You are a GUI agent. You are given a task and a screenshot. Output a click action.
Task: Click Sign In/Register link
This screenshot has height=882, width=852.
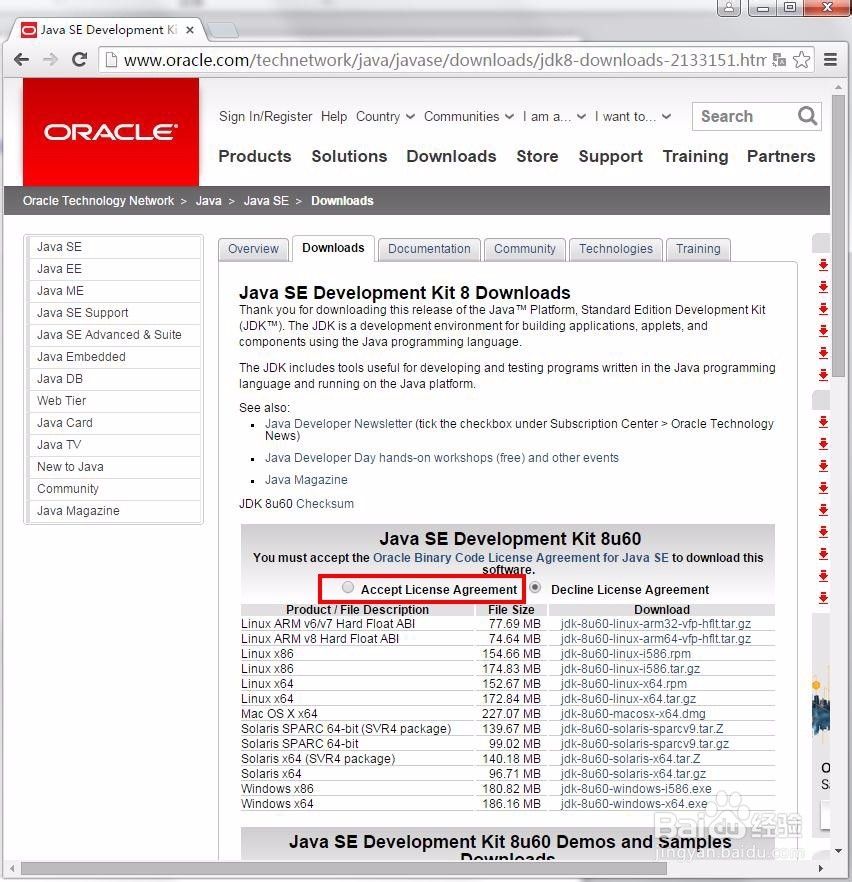(265, 116)
